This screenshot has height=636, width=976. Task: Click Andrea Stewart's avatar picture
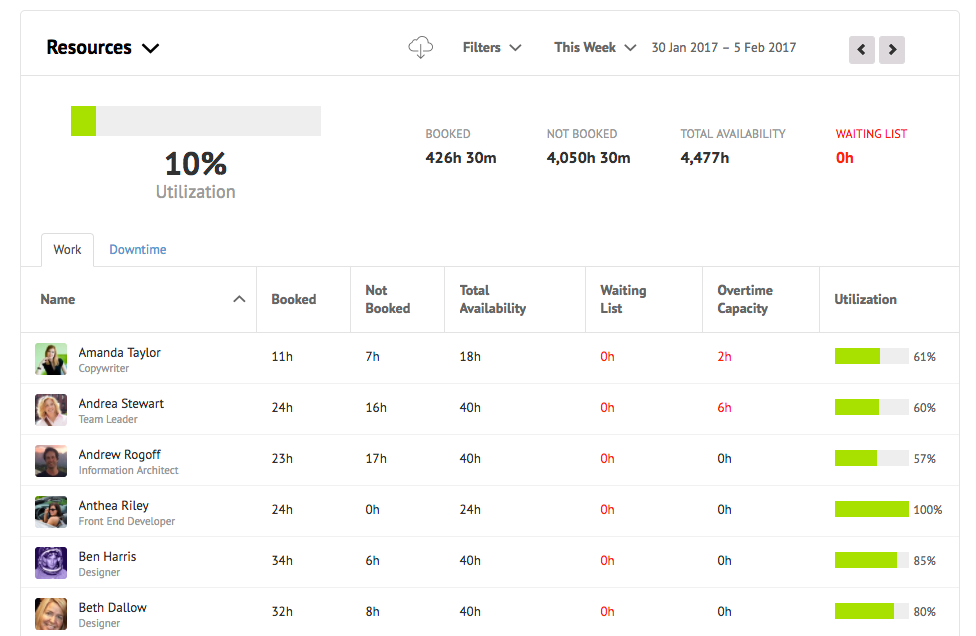click(51, 410)
